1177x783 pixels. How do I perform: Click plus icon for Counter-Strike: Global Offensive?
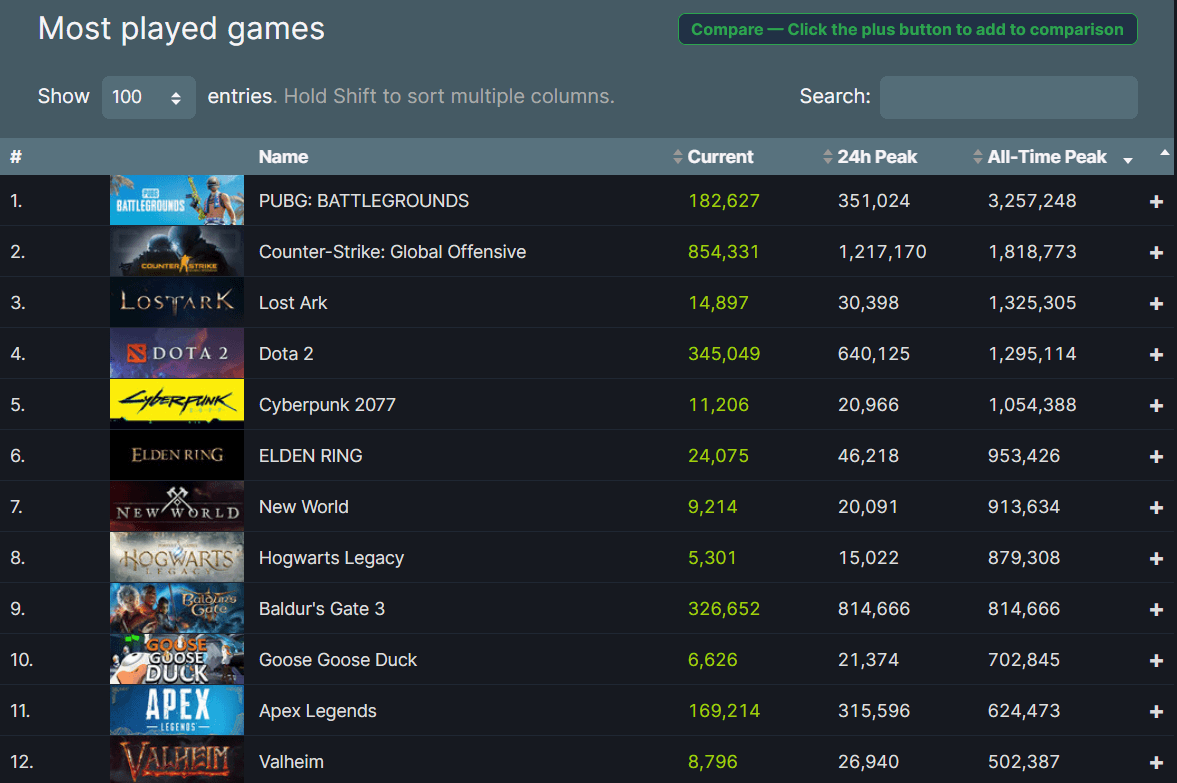tap(1156, 252)
